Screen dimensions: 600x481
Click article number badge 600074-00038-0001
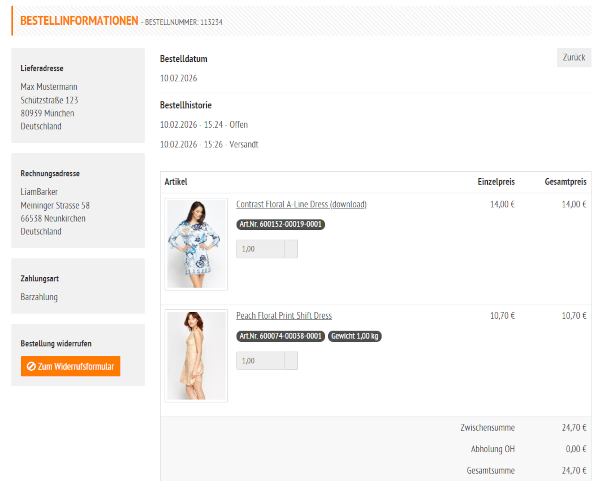point(280,337)
